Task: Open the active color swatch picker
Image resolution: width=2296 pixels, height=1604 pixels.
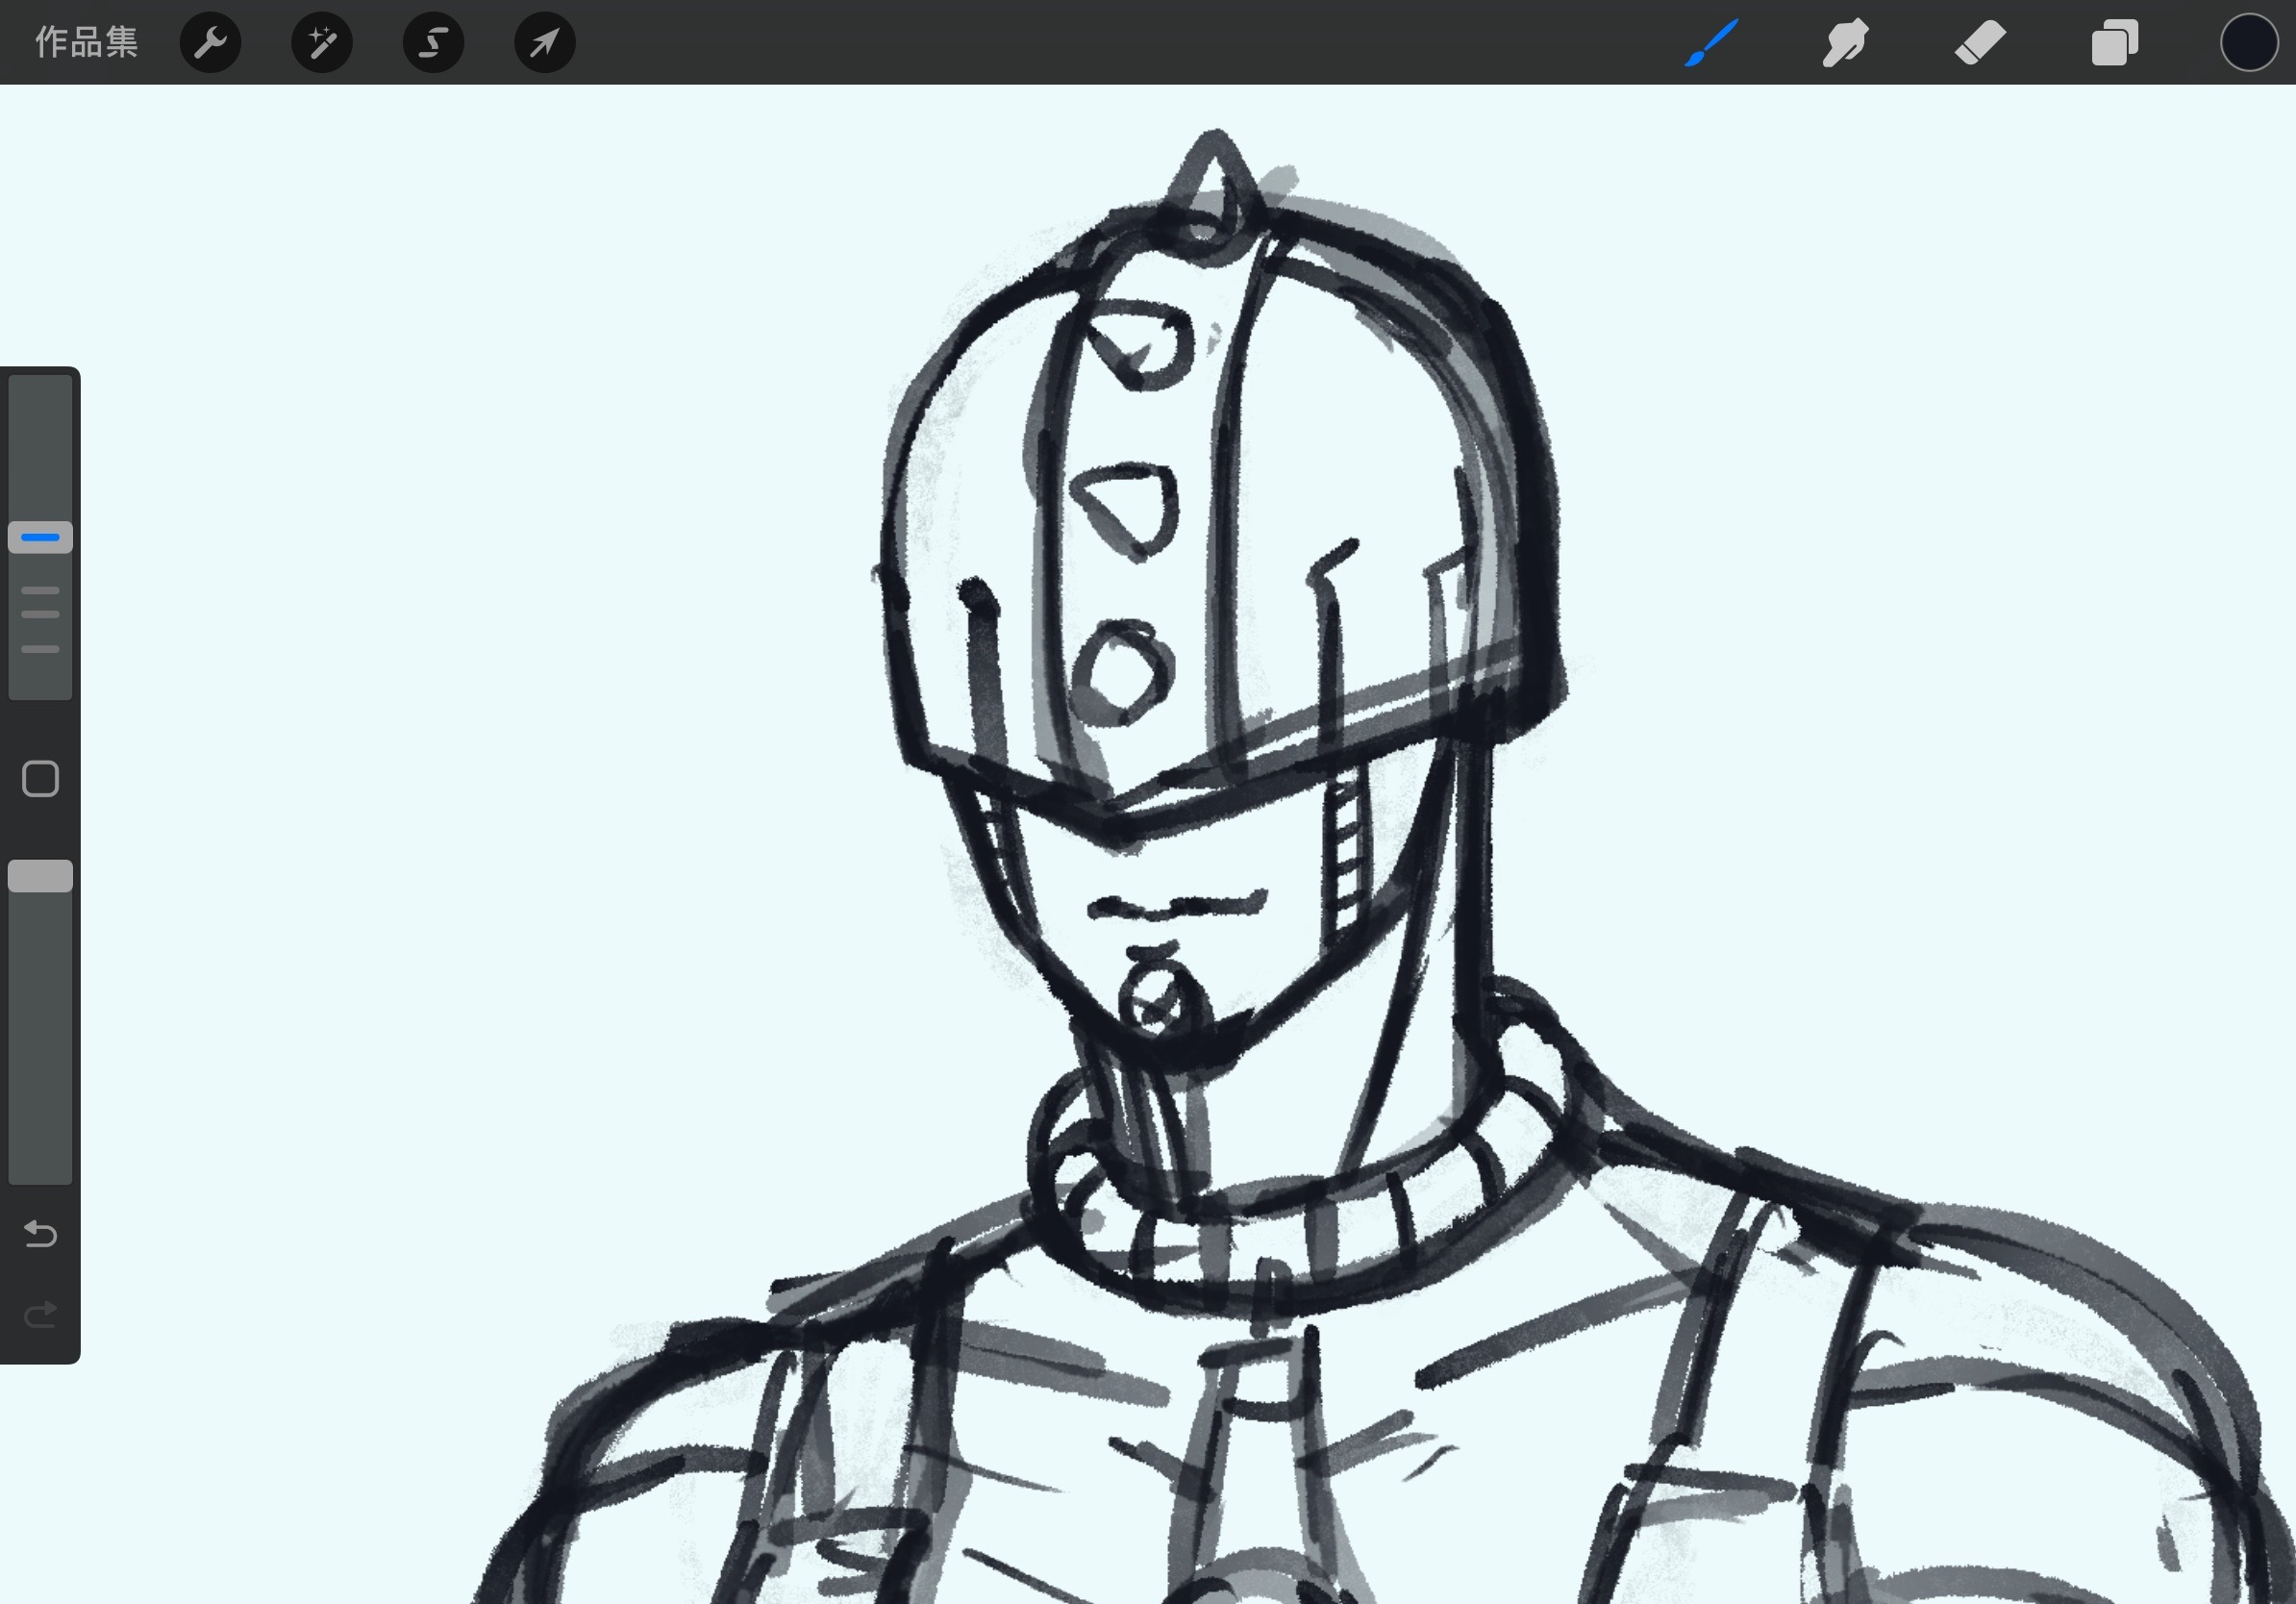Action: click(x=2249, y=42)
